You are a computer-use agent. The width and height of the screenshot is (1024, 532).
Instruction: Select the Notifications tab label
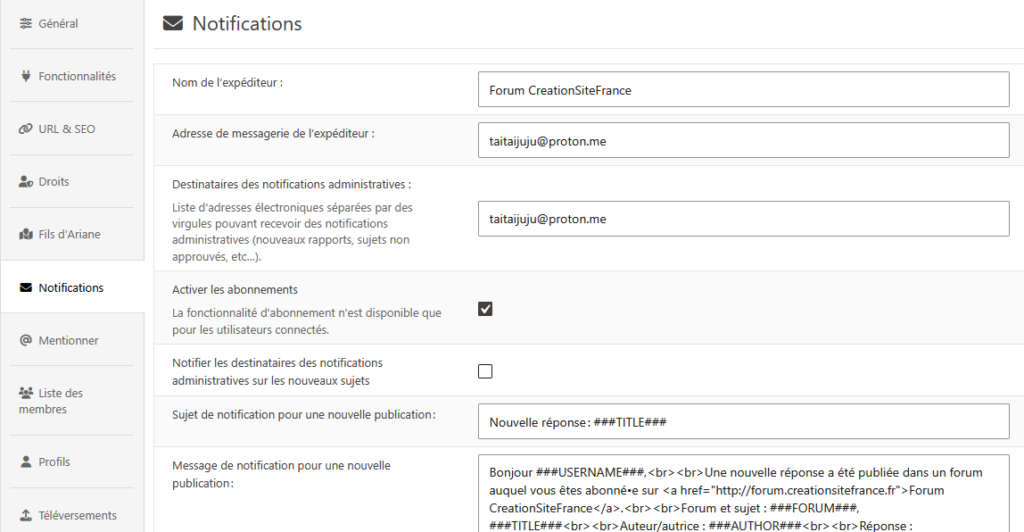(x=71, y=287)
